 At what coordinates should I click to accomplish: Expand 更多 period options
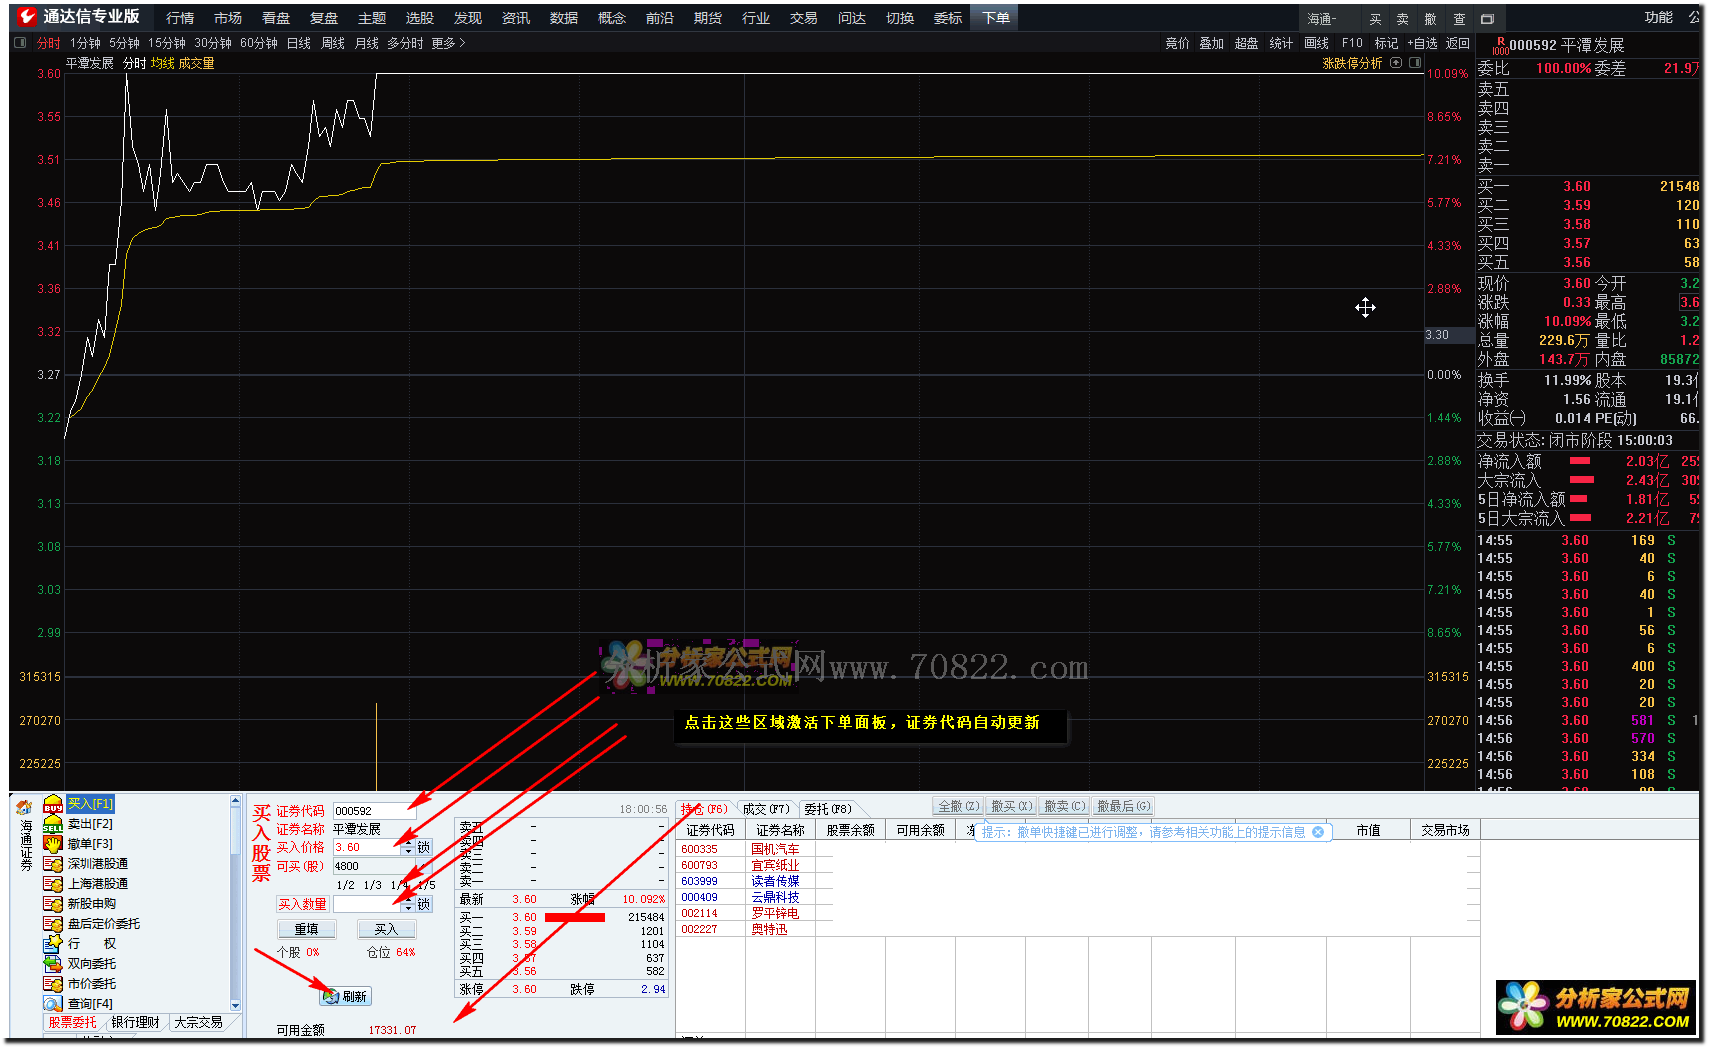448,43
